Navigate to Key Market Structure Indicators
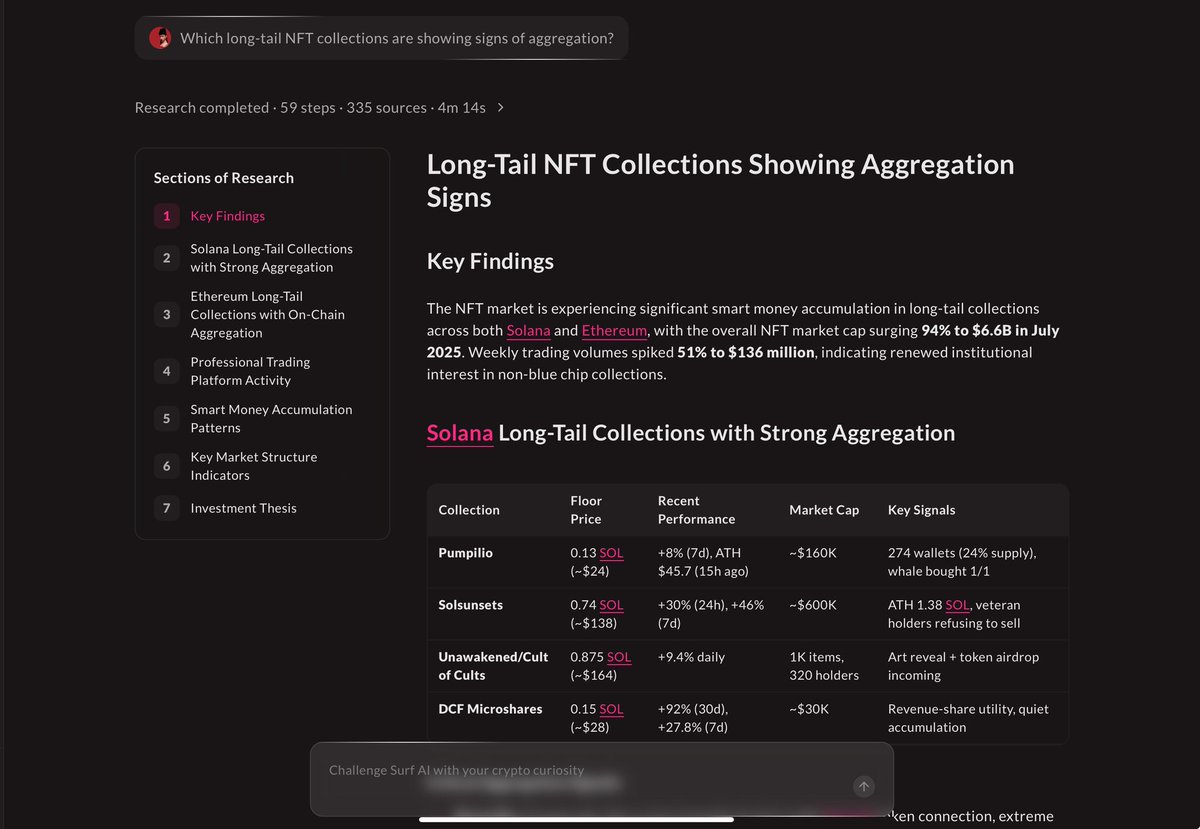Viewport: 1200px width, 829px height. pyautogui.click(x=254, y=466)
